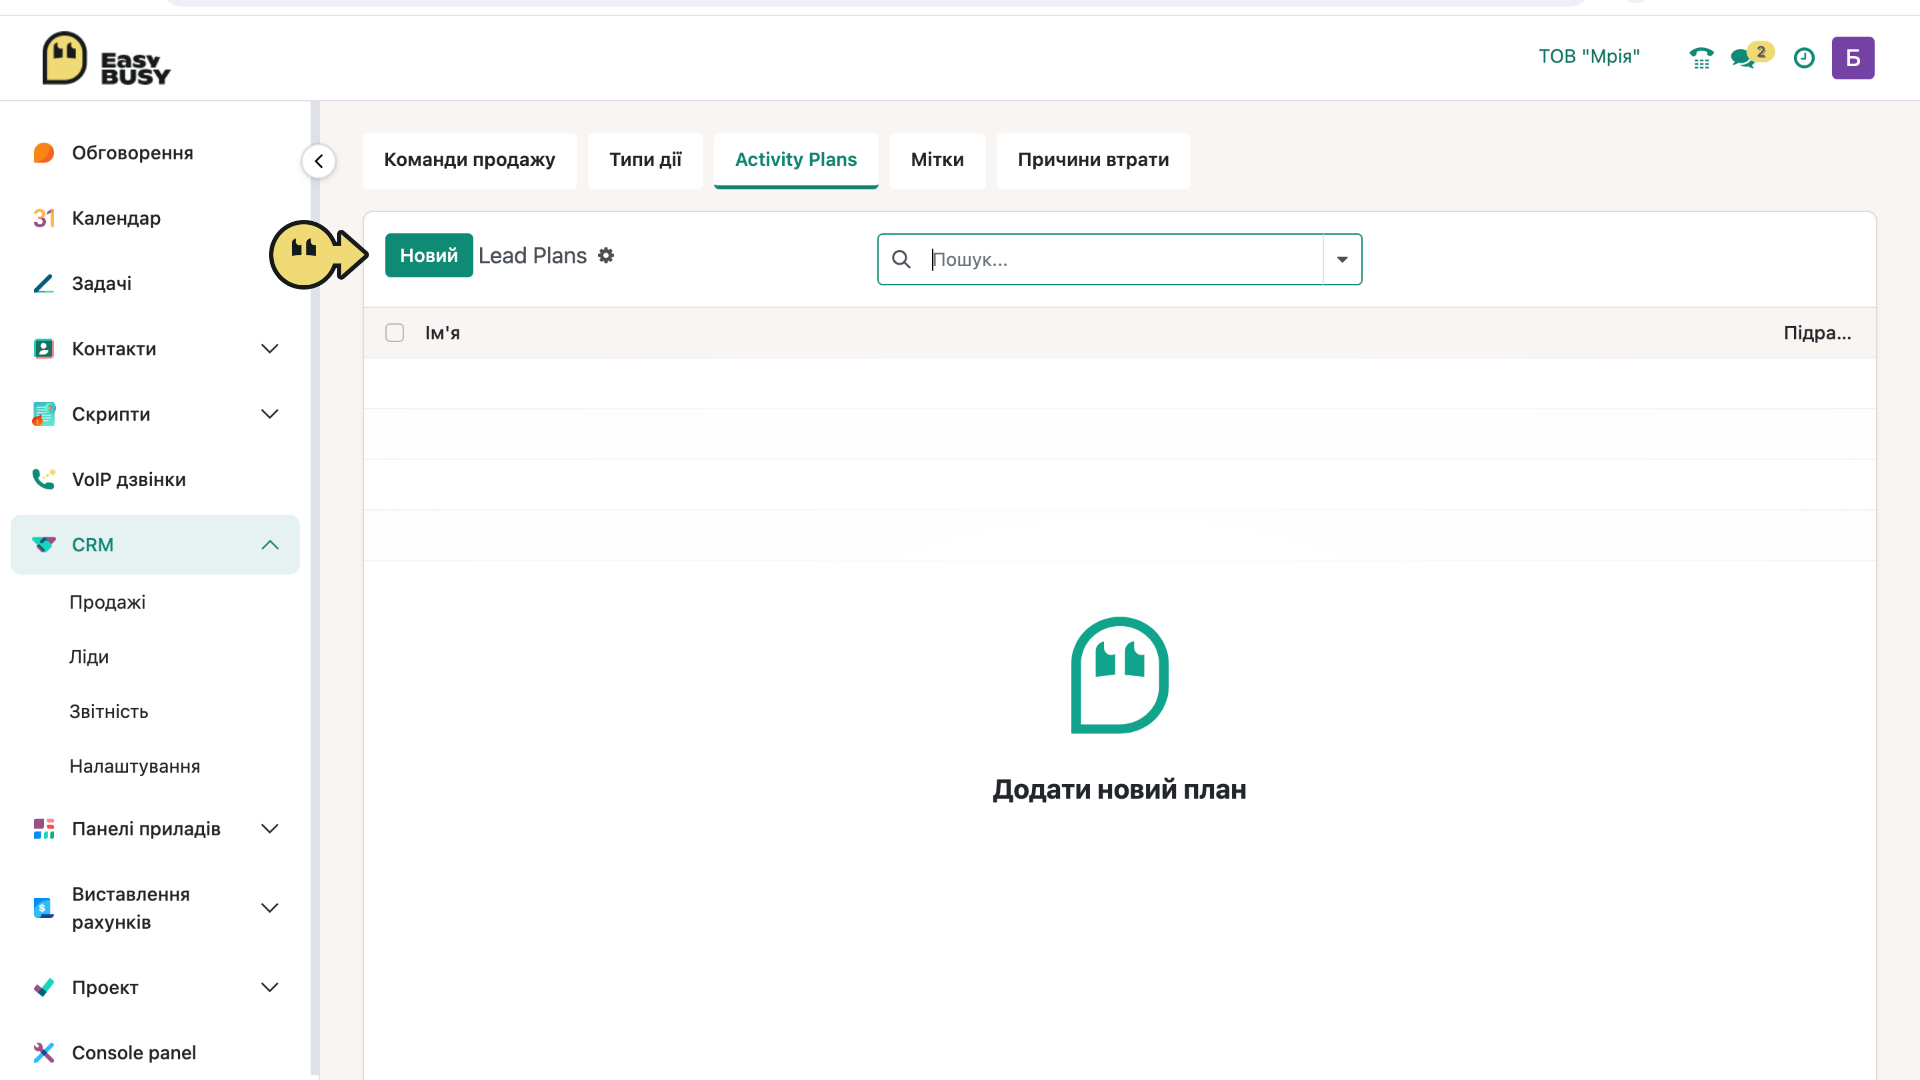Screen dimensions: 1920x1080
Task: Click the Новий button
Action: (429, 256)
